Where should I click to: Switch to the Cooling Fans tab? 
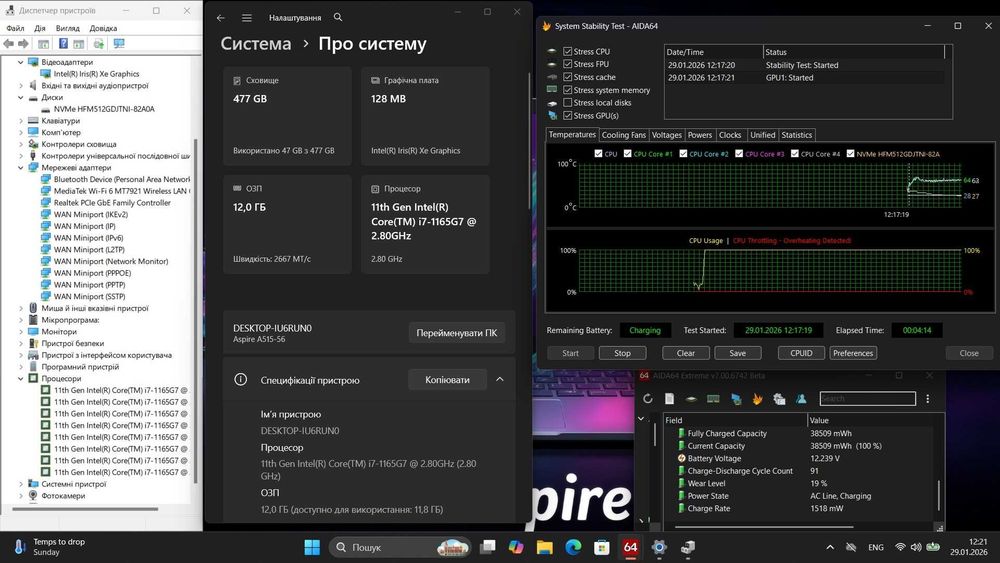coord(624,135)
